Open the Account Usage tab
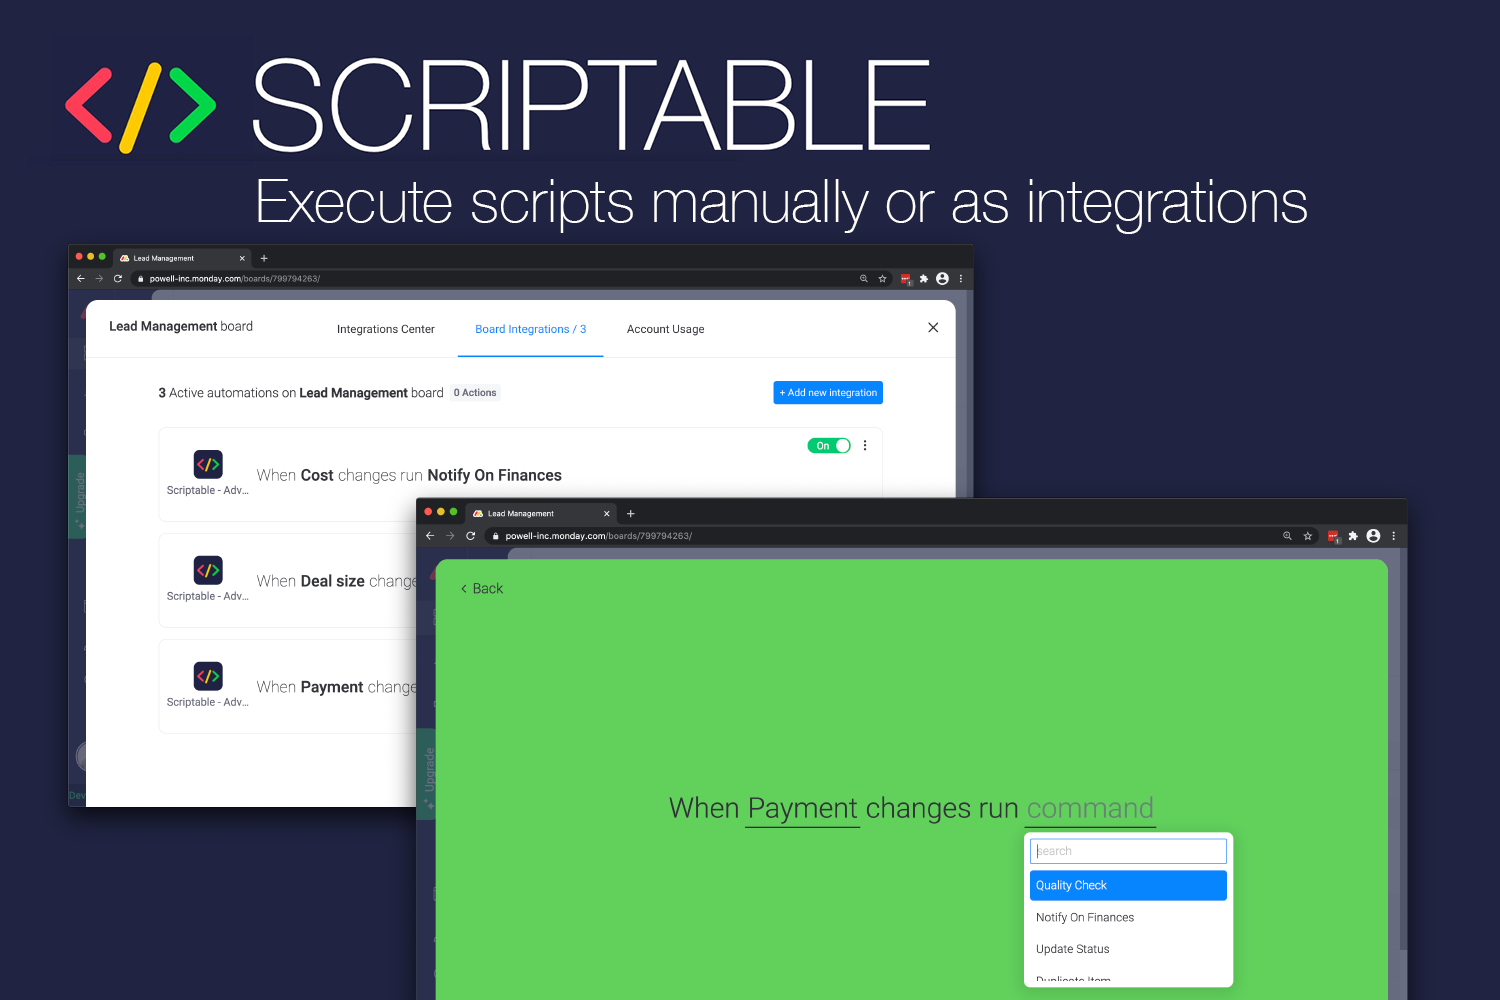Viewport: 1500px width, 1000px height. 666,329
